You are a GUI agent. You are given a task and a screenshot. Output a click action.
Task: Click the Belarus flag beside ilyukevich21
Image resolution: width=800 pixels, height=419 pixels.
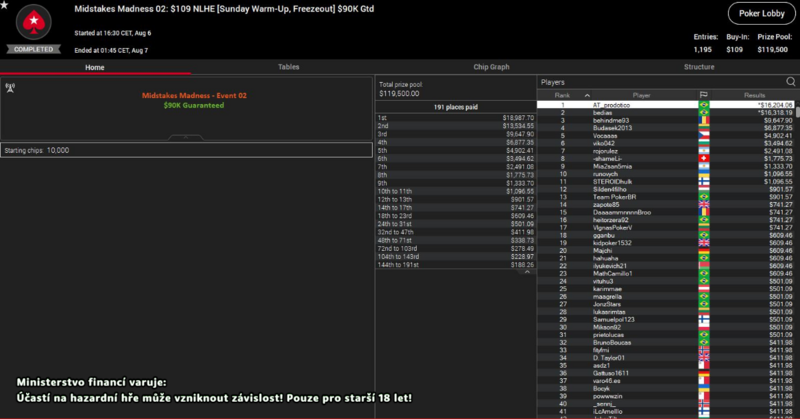click(704, 265)
